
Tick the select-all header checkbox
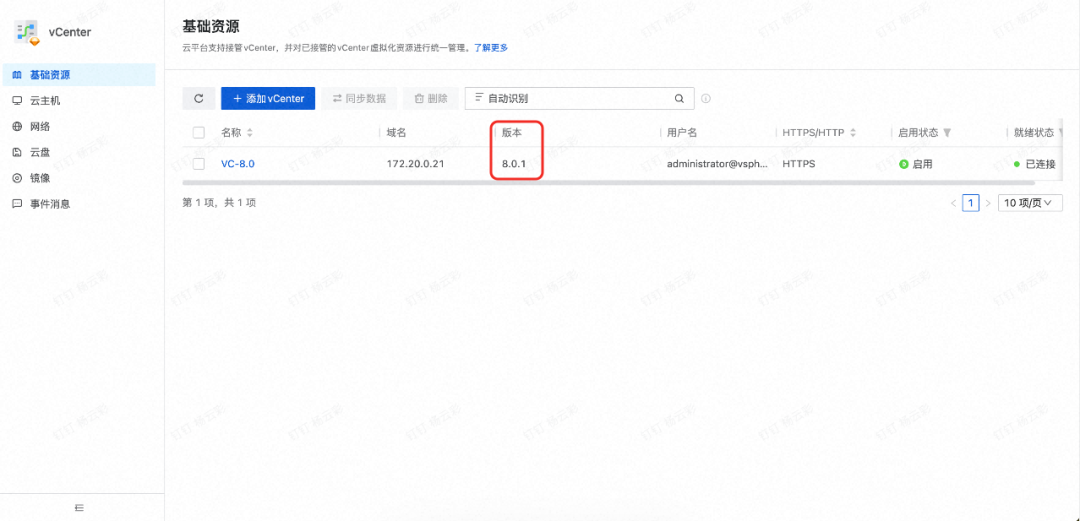pos(199,132)
